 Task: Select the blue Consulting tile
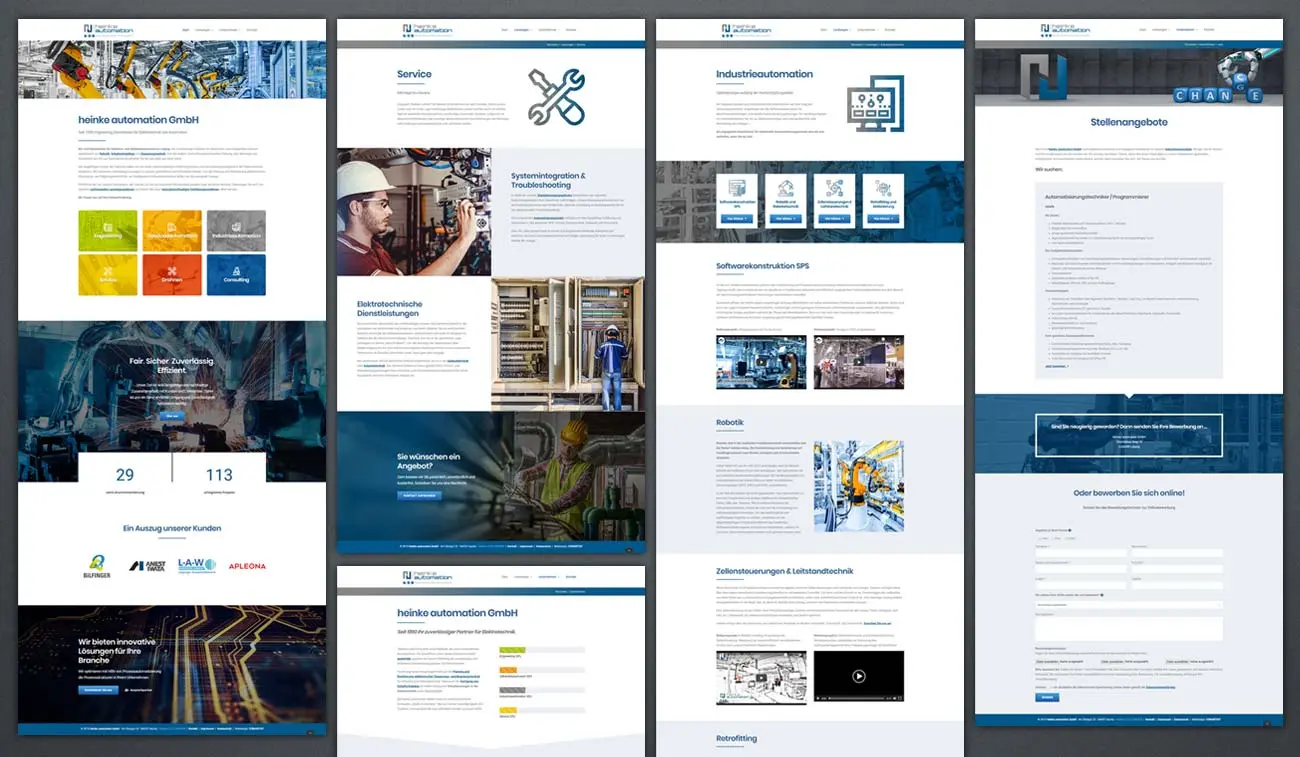[236, 274]
